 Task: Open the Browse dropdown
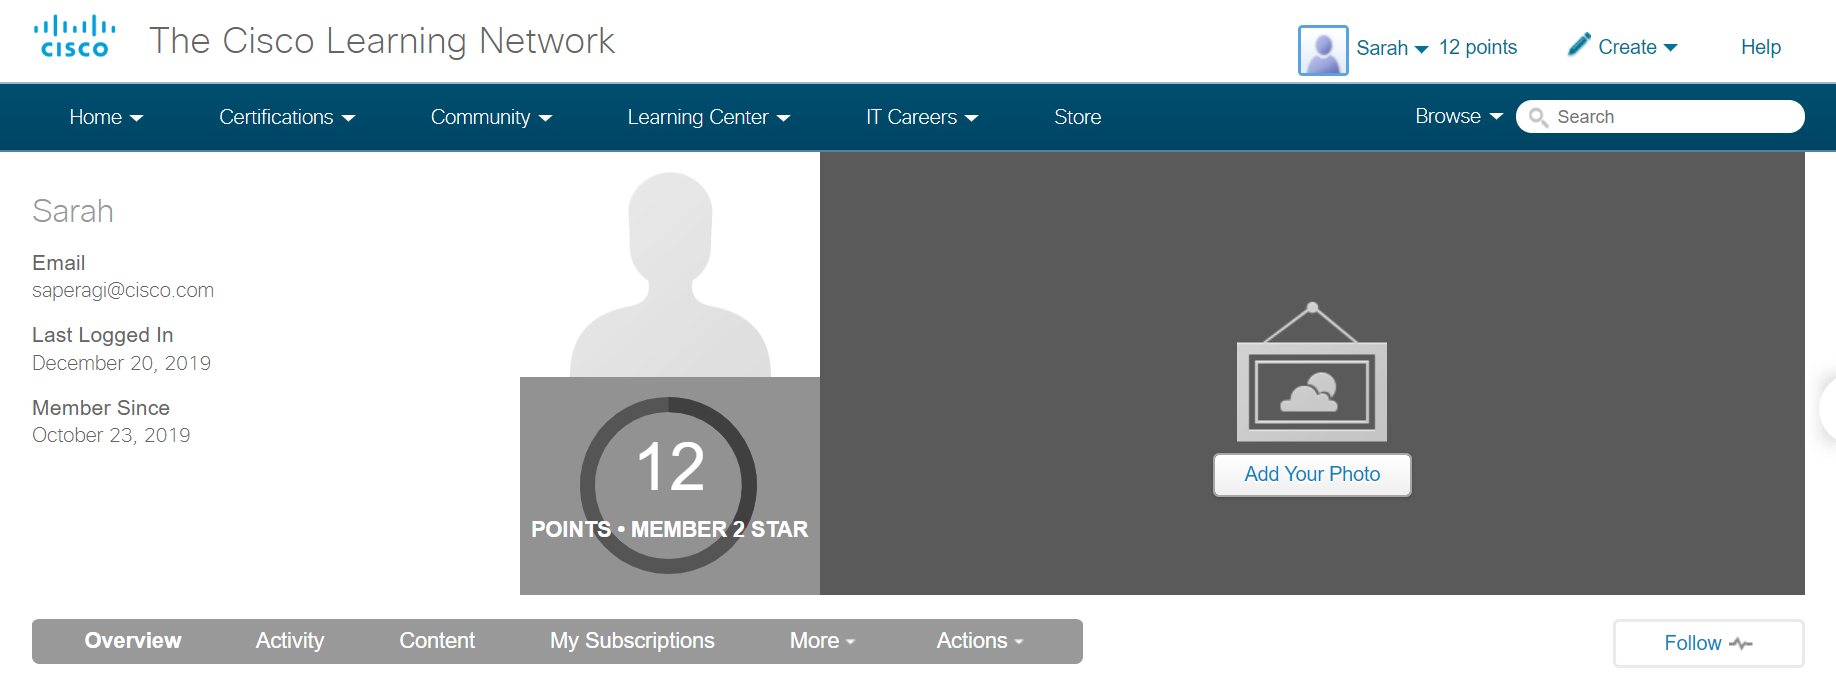(1459, 116)
